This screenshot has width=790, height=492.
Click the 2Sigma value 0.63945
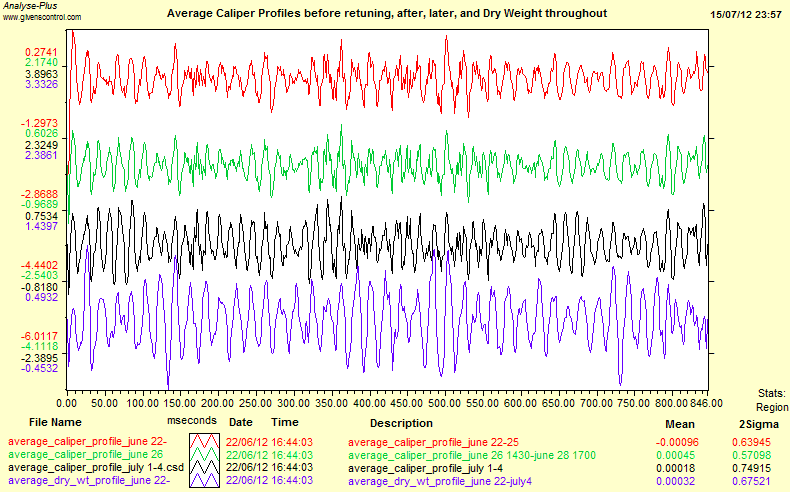pos(751,443)
